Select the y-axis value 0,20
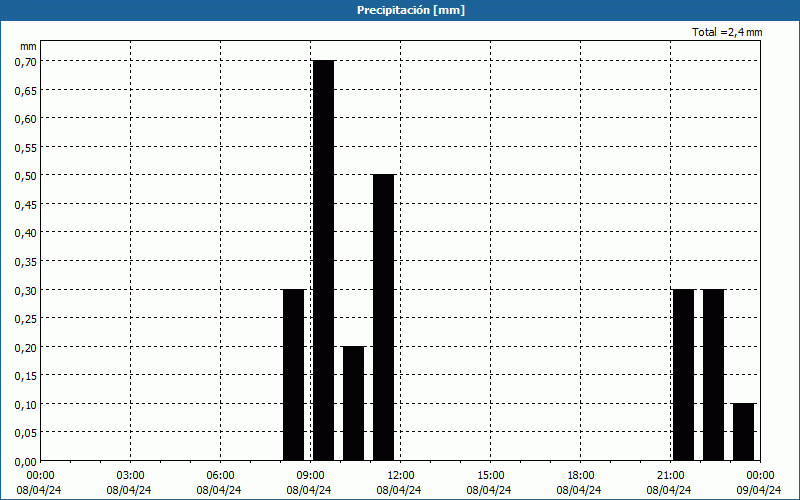The height and width of the screenshot is (500, 800). pos(26,347)
